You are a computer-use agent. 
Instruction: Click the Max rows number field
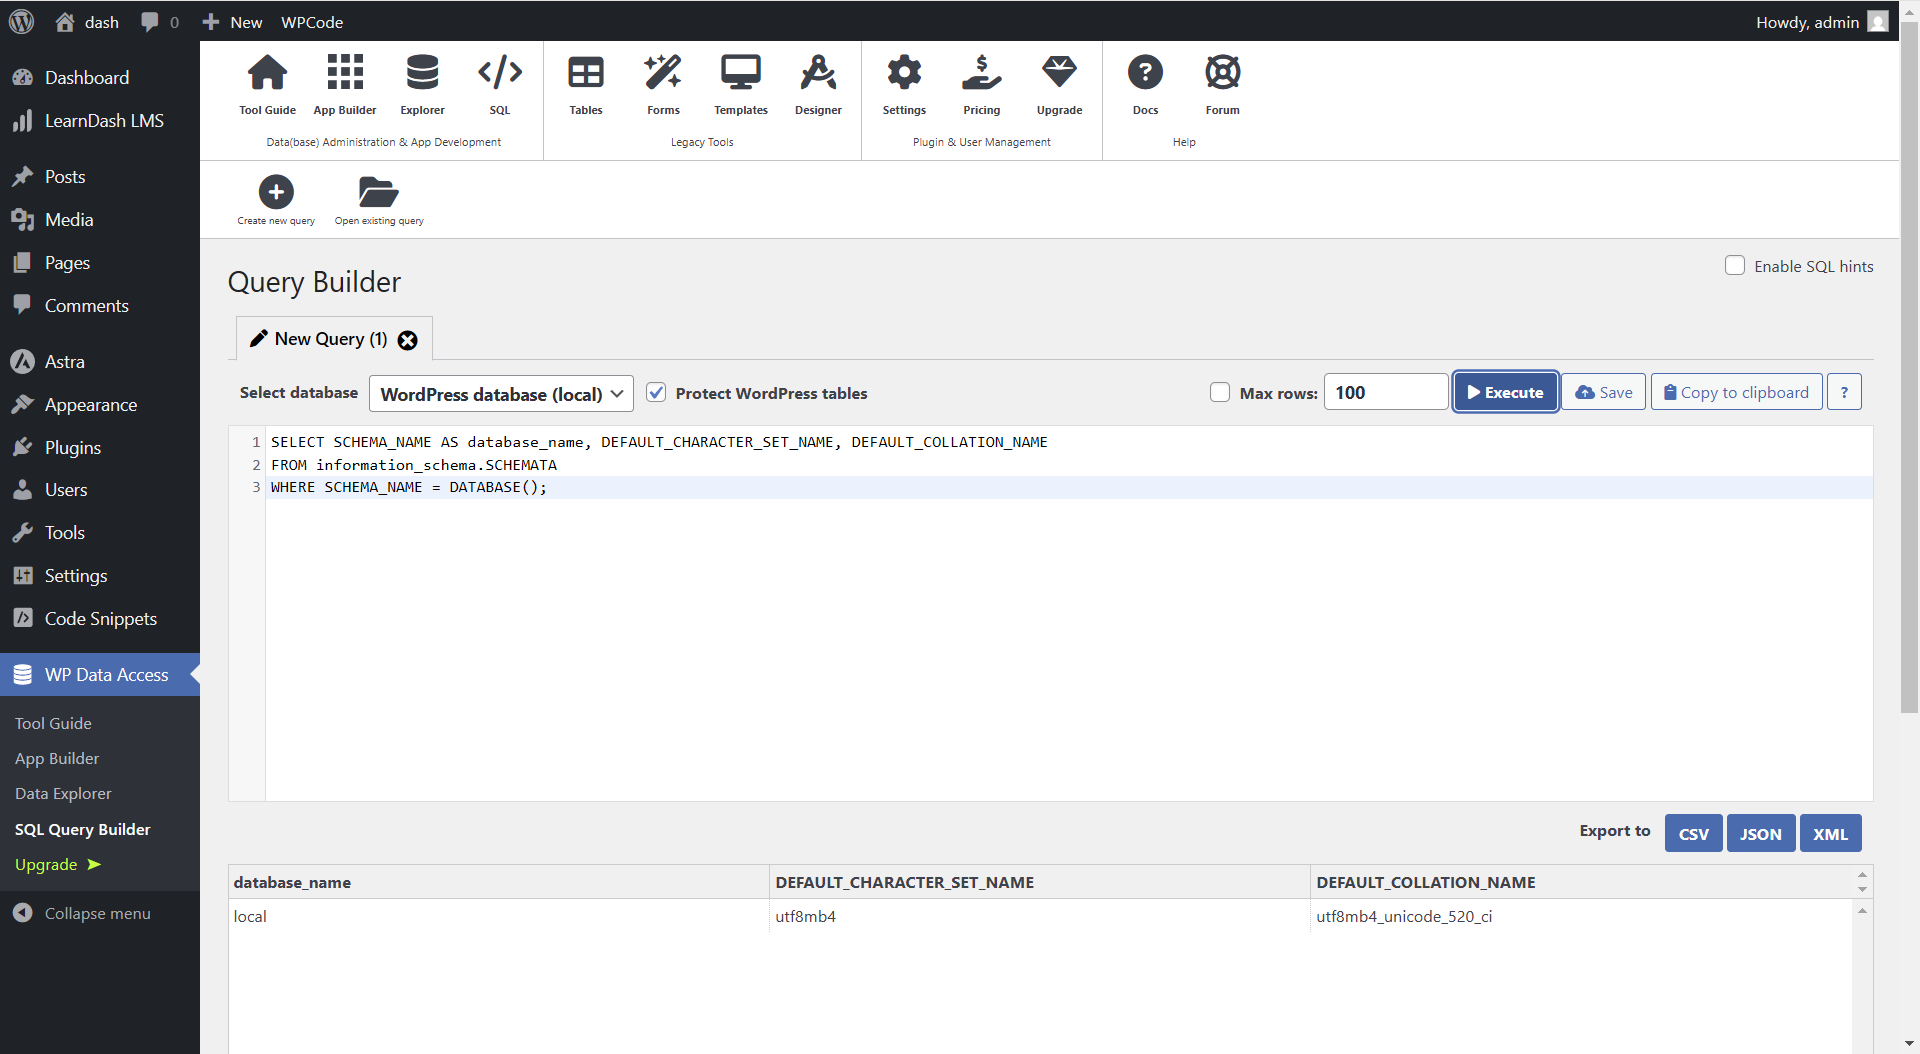(1385, 392)
